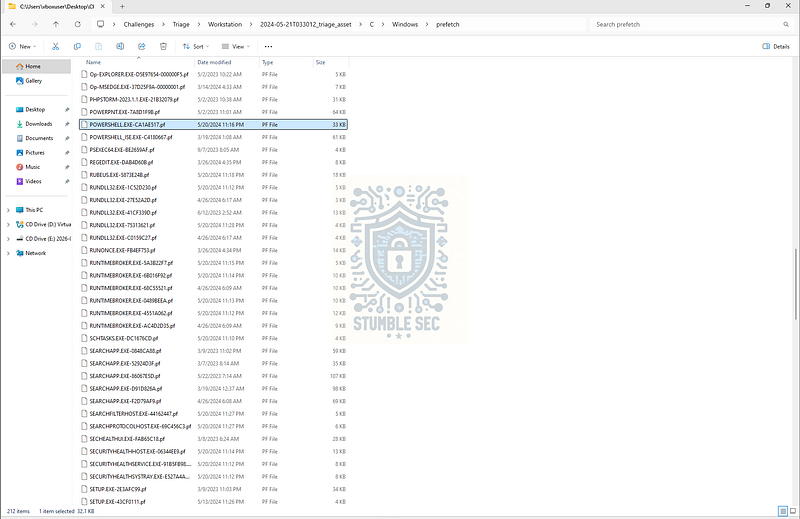Switch to details view layout icon
The image size is (800, 519).
(x=783, y=511)
